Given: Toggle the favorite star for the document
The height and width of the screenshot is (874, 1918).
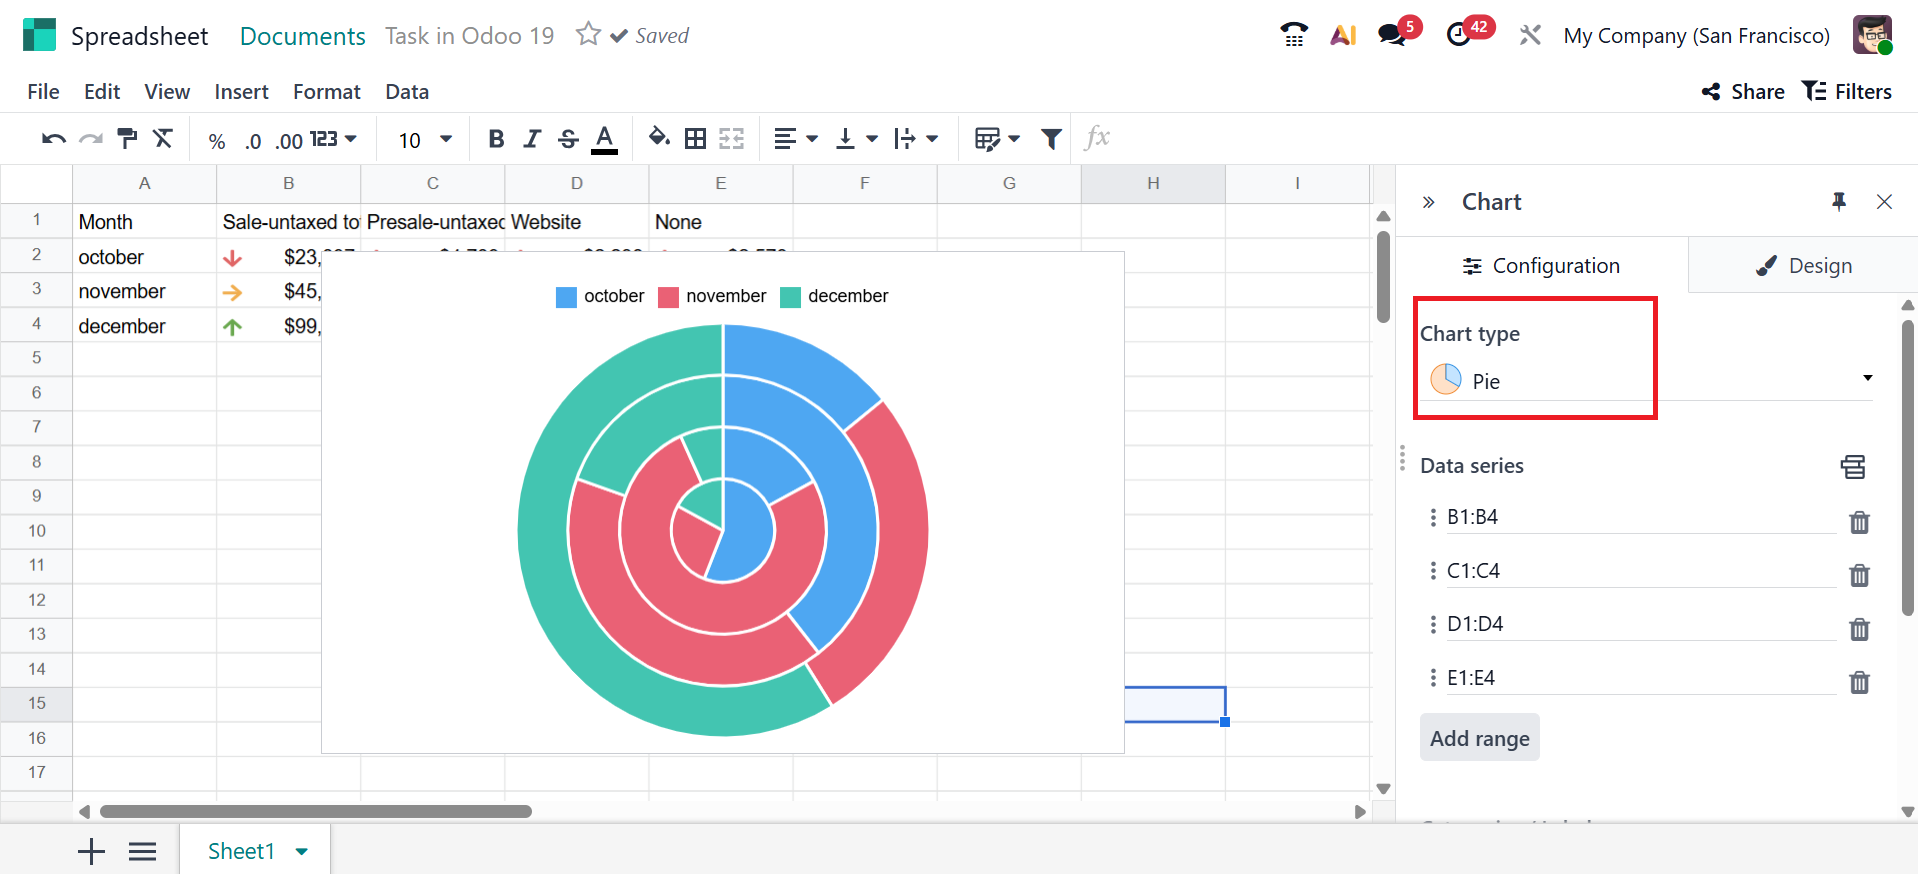Looking at the screenshot, I should 588,35.
